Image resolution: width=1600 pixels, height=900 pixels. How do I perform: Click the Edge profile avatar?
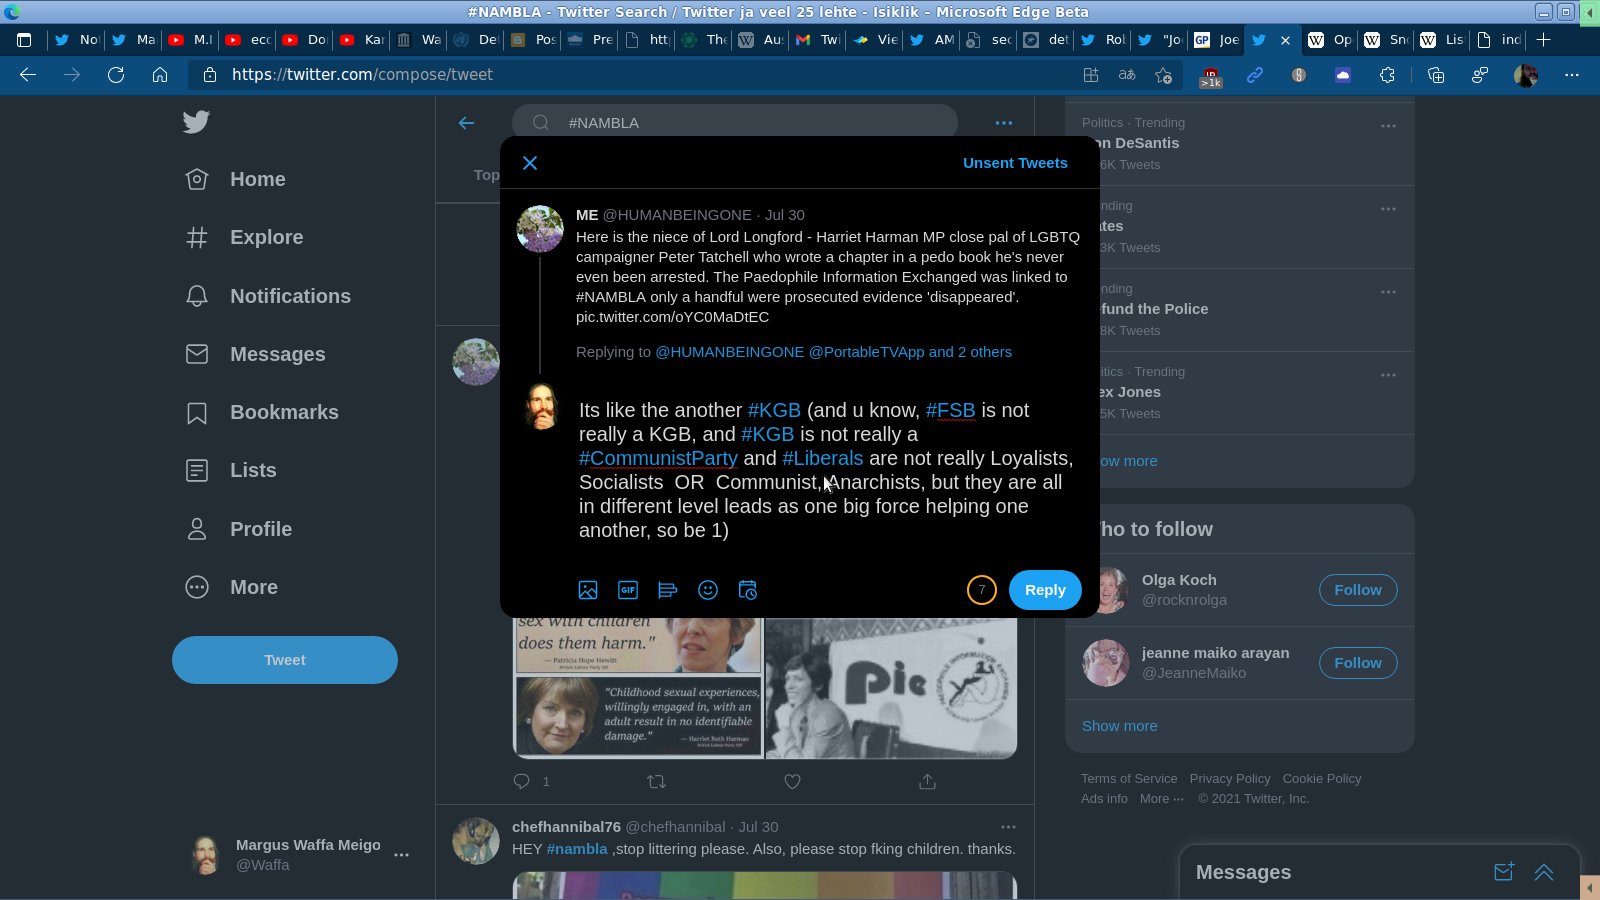click(x=1526, y=75)
